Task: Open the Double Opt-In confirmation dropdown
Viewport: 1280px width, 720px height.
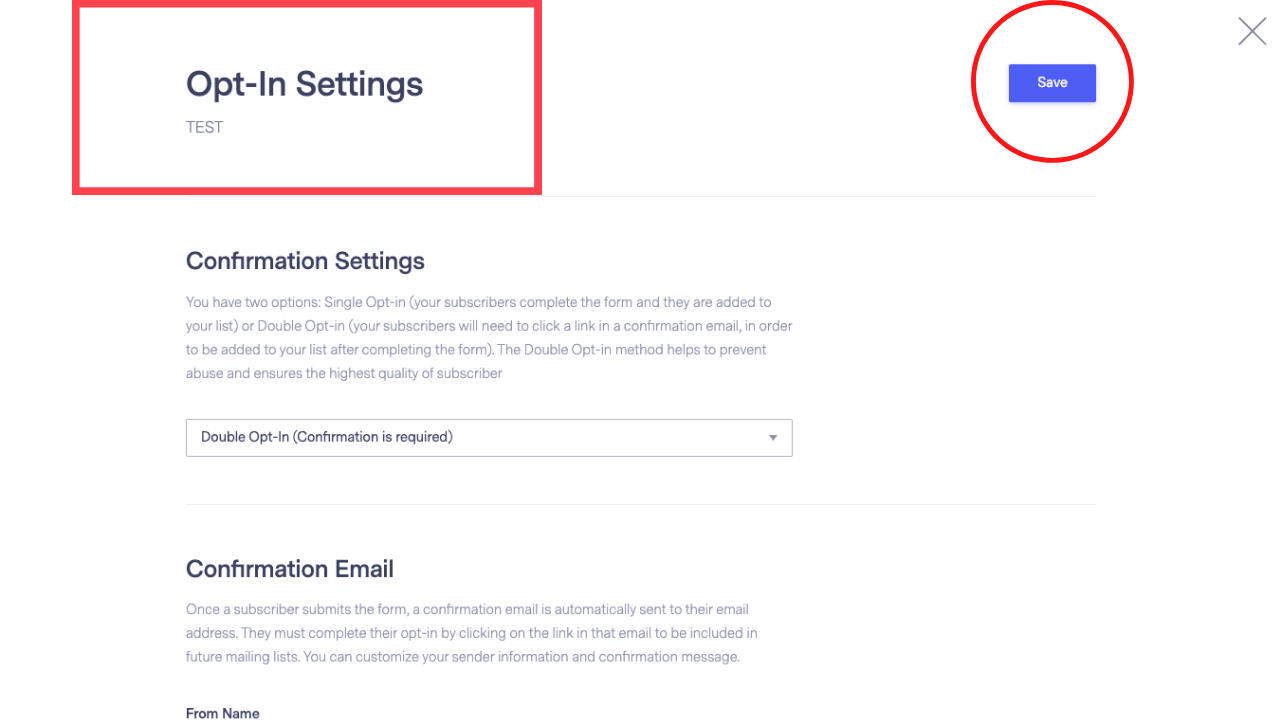Action: click(489, 438)
